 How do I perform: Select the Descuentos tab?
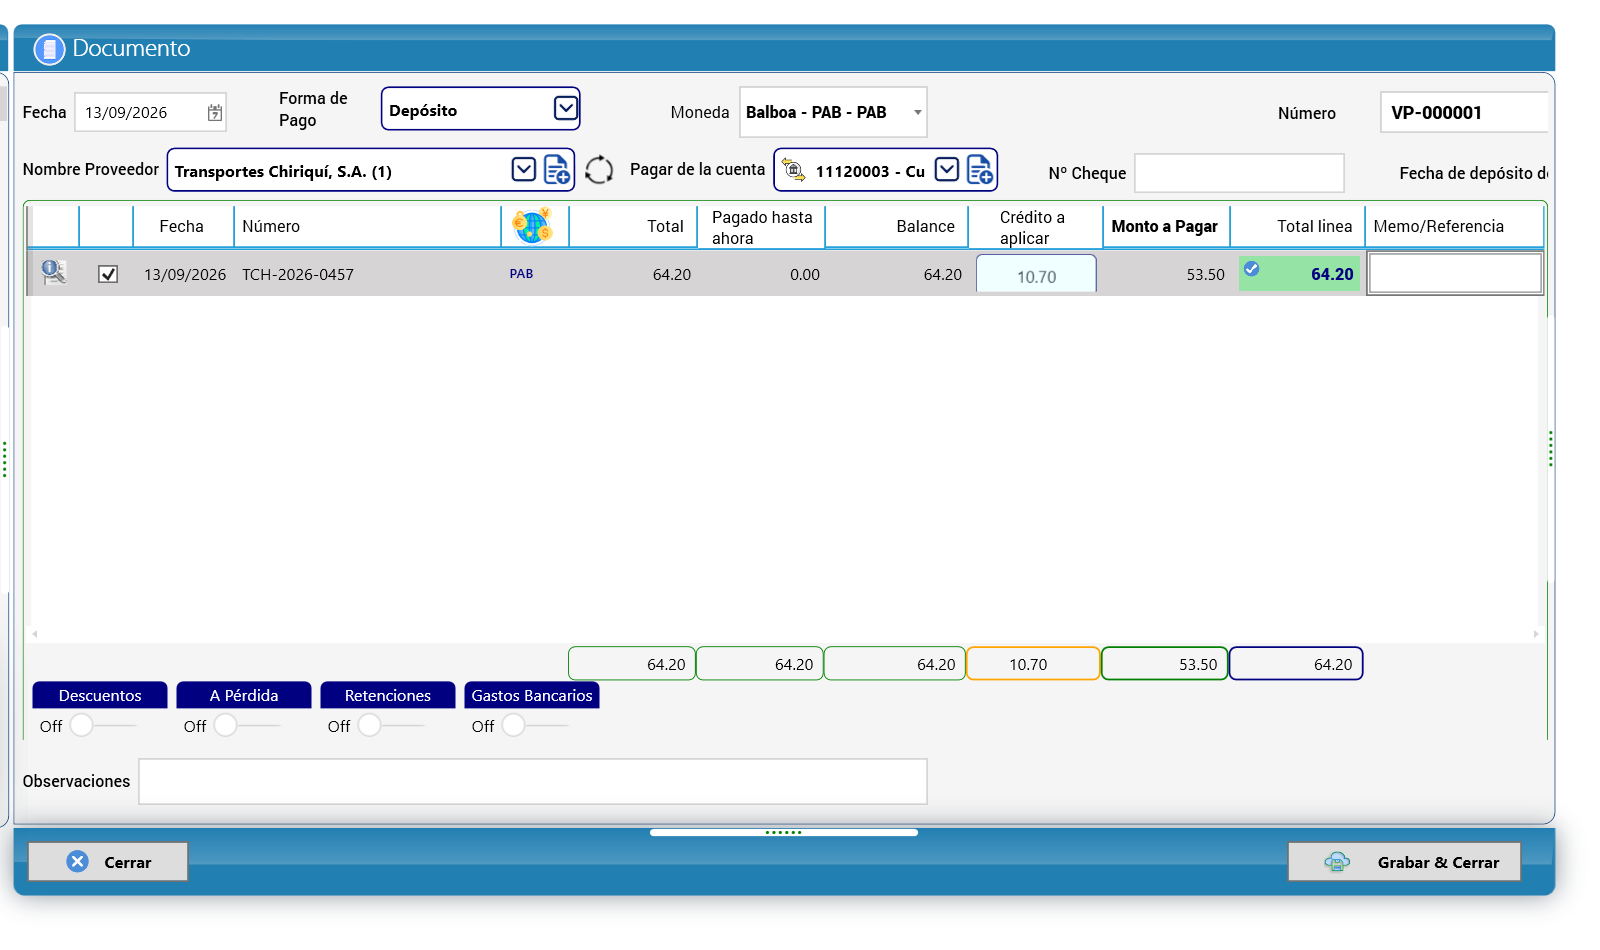pos(100,695)
